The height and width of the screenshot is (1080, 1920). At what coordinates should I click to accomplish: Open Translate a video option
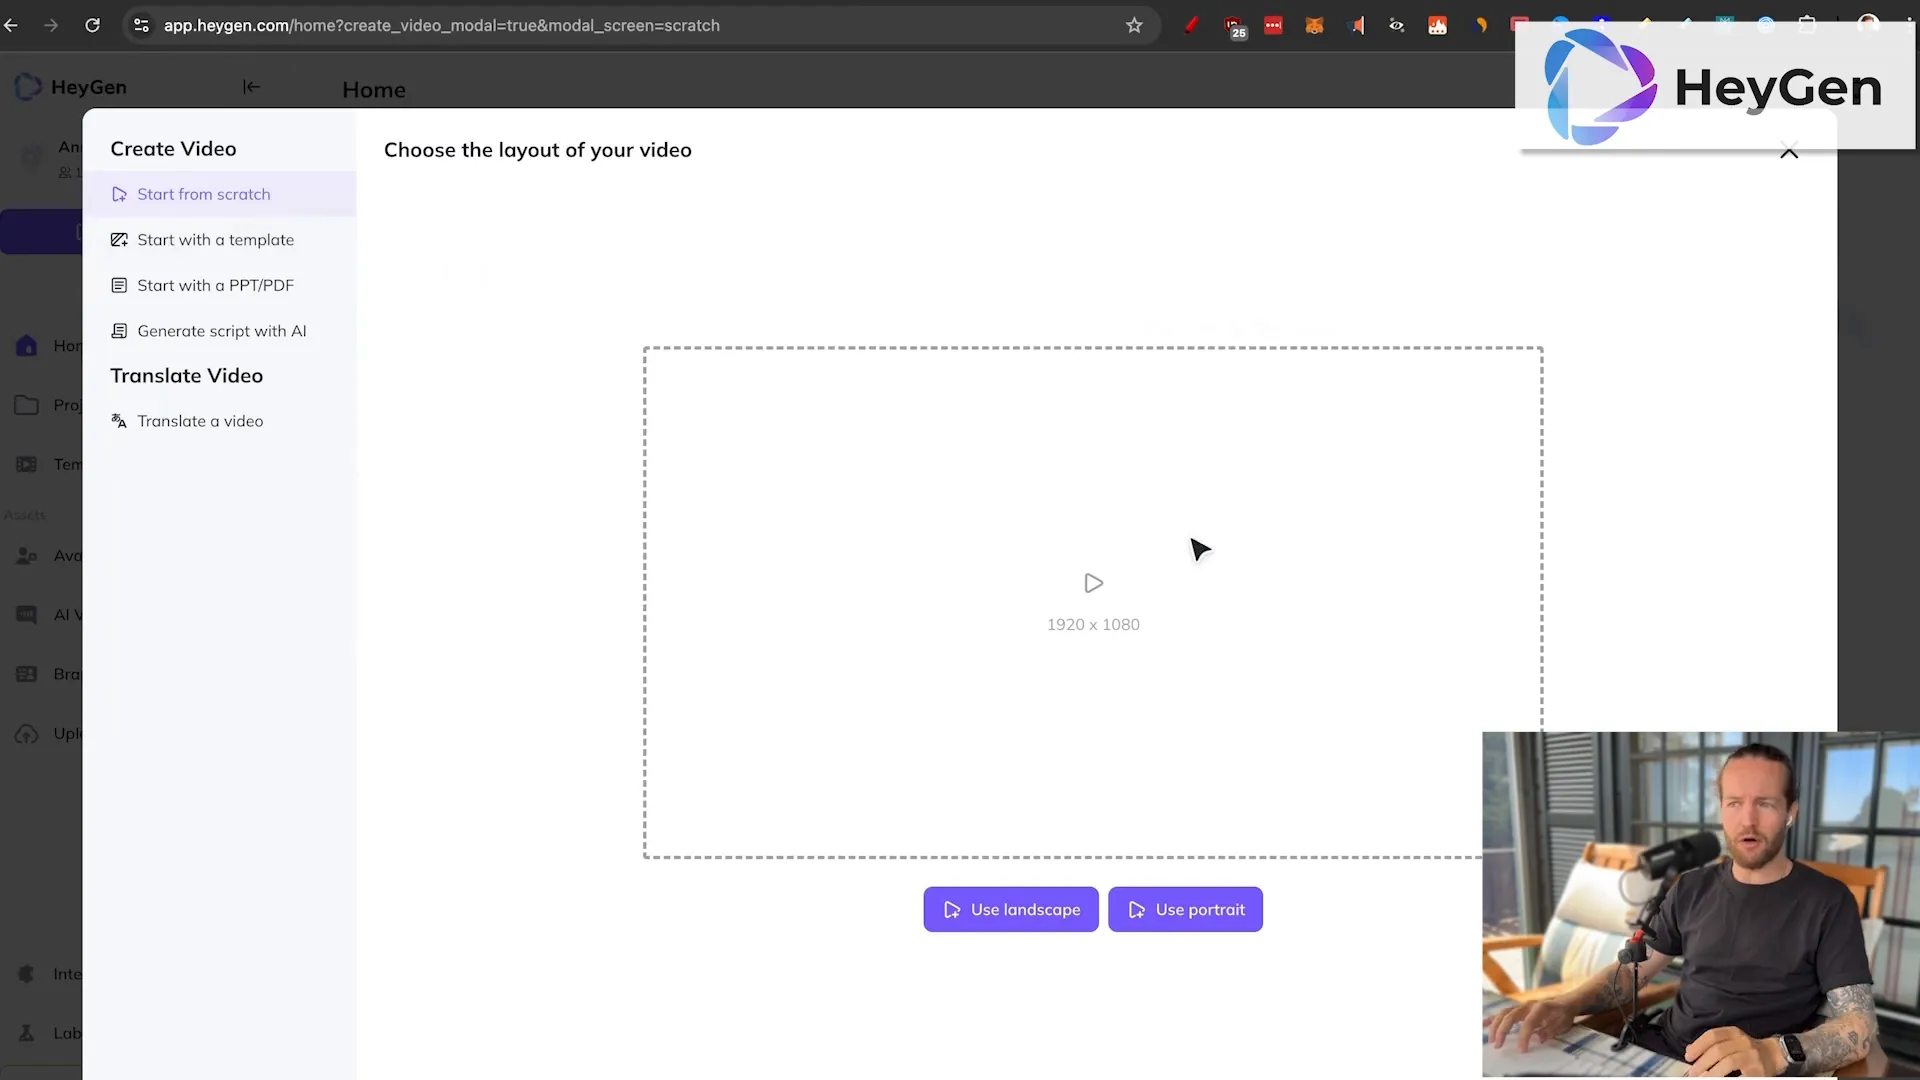click(219, 421)
